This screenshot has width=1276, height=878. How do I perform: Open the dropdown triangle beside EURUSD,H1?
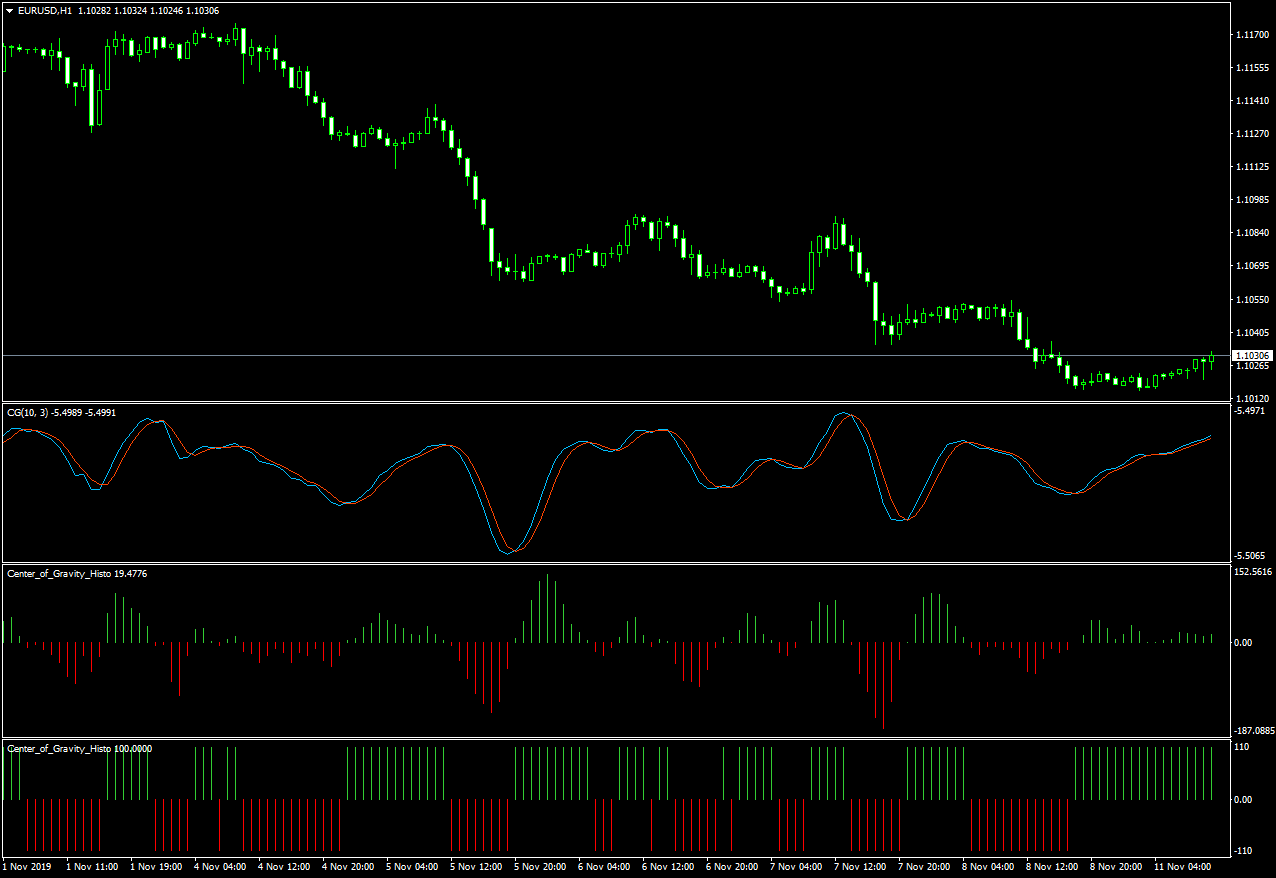(10, 10)
